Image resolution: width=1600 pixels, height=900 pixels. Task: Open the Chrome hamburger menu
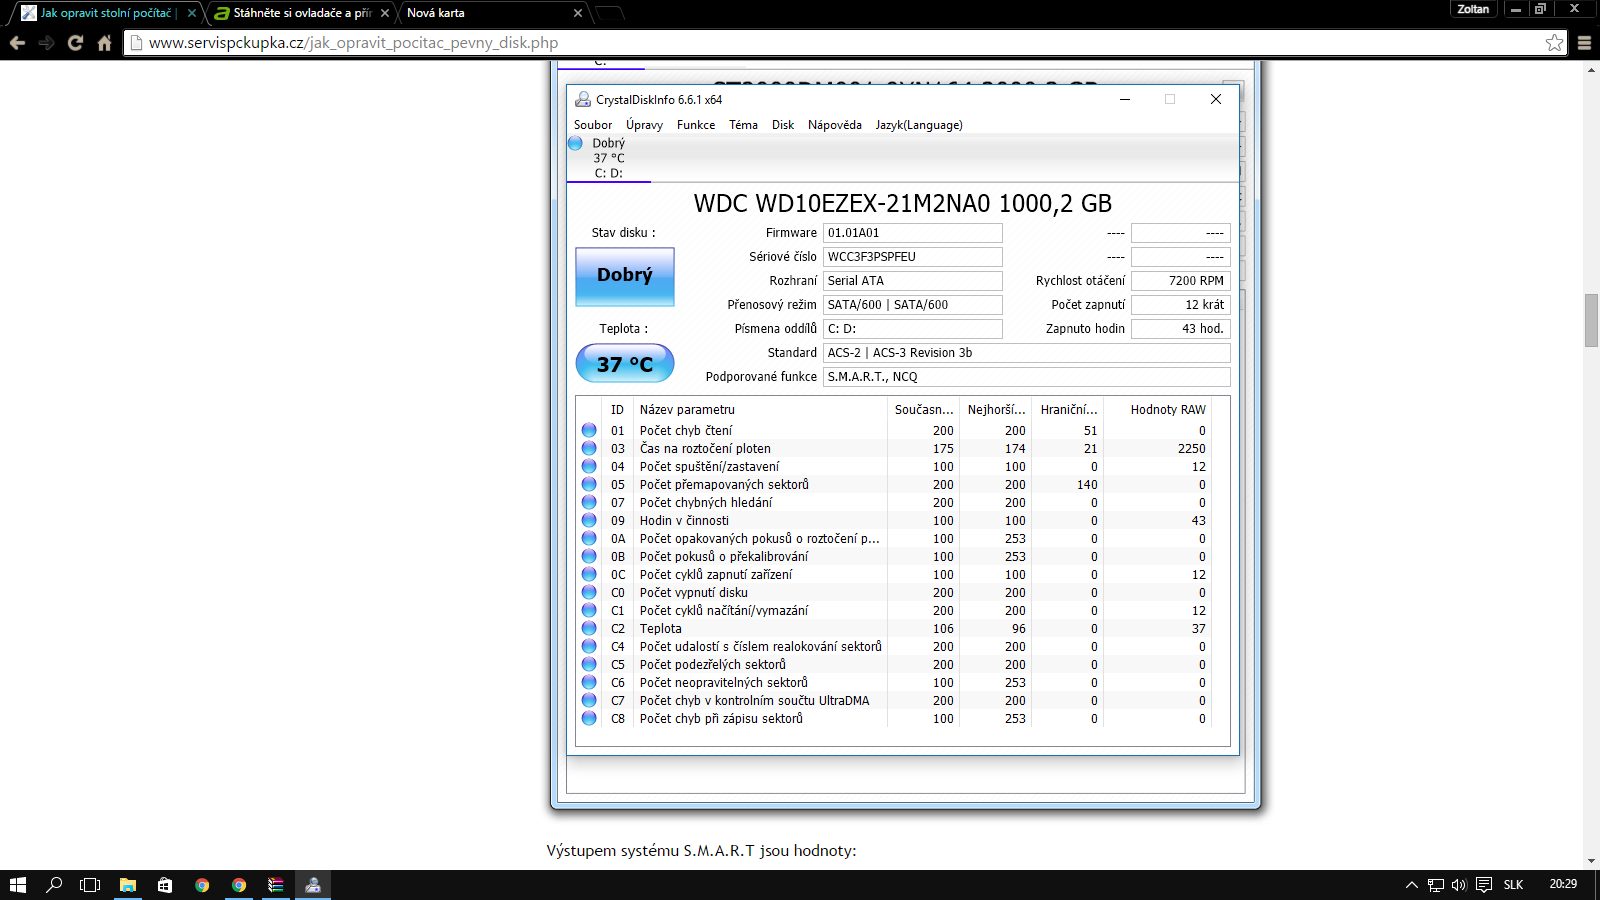coord(1584,43)
